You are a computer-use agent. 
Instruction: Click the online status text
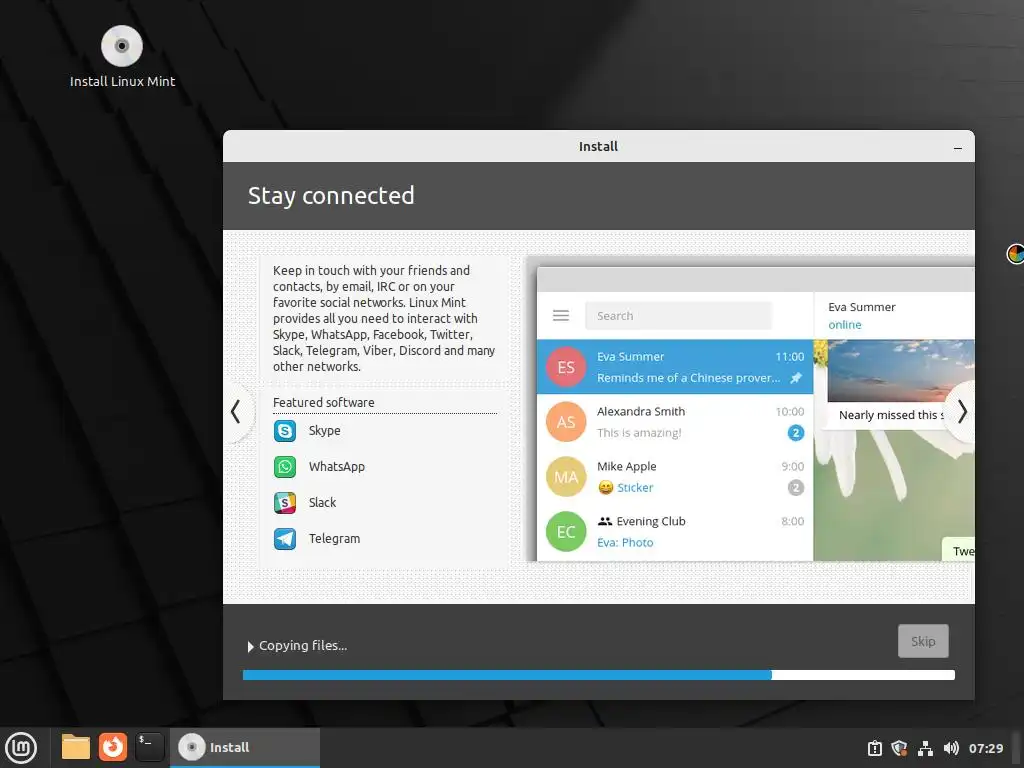click(x=844, y=325)
